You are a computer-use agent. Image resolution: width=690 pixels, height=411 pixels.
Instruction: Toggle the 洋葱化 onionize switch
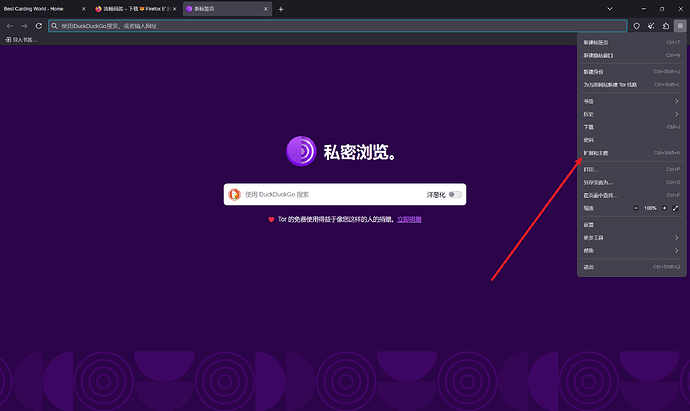pos(455,194)
